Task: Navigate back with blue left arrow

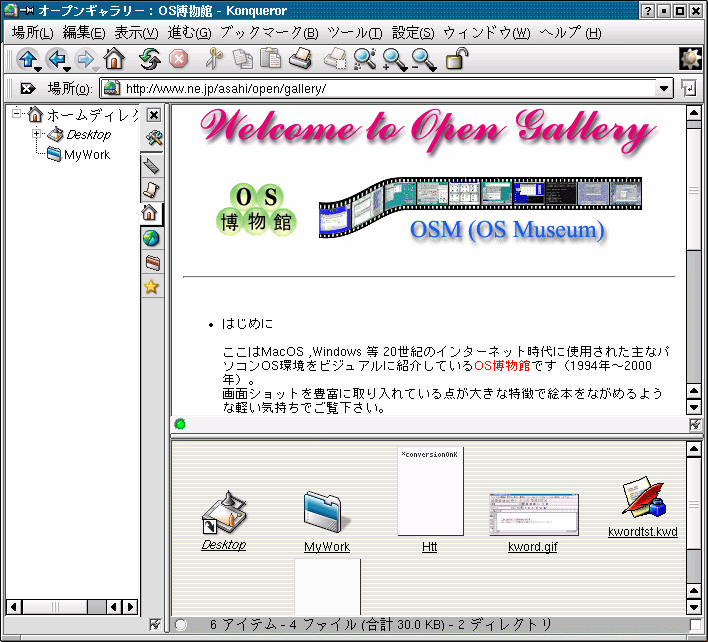Action: (x=56, y=59)
